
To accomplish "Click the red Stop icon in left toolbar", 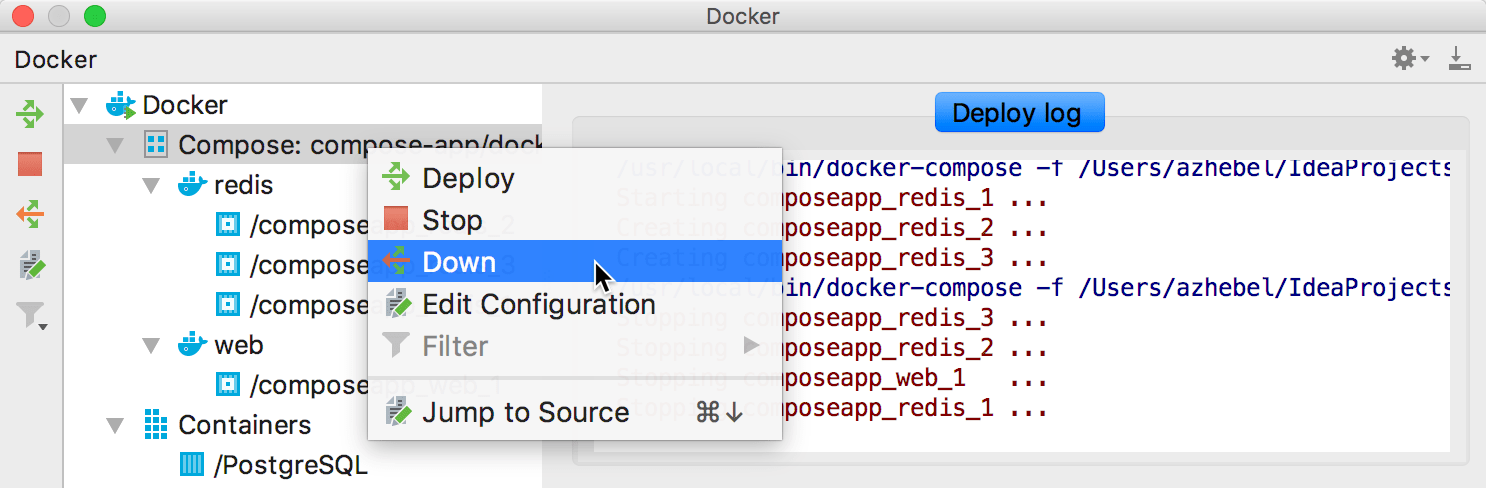I will pyautogui.click(x=30, y=164).
